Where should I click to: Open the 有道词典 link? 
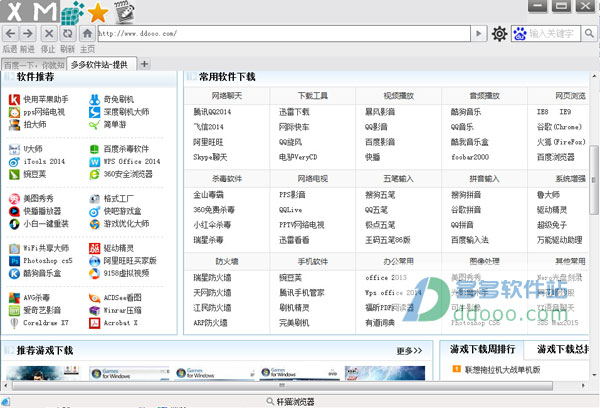coord(380,323)
